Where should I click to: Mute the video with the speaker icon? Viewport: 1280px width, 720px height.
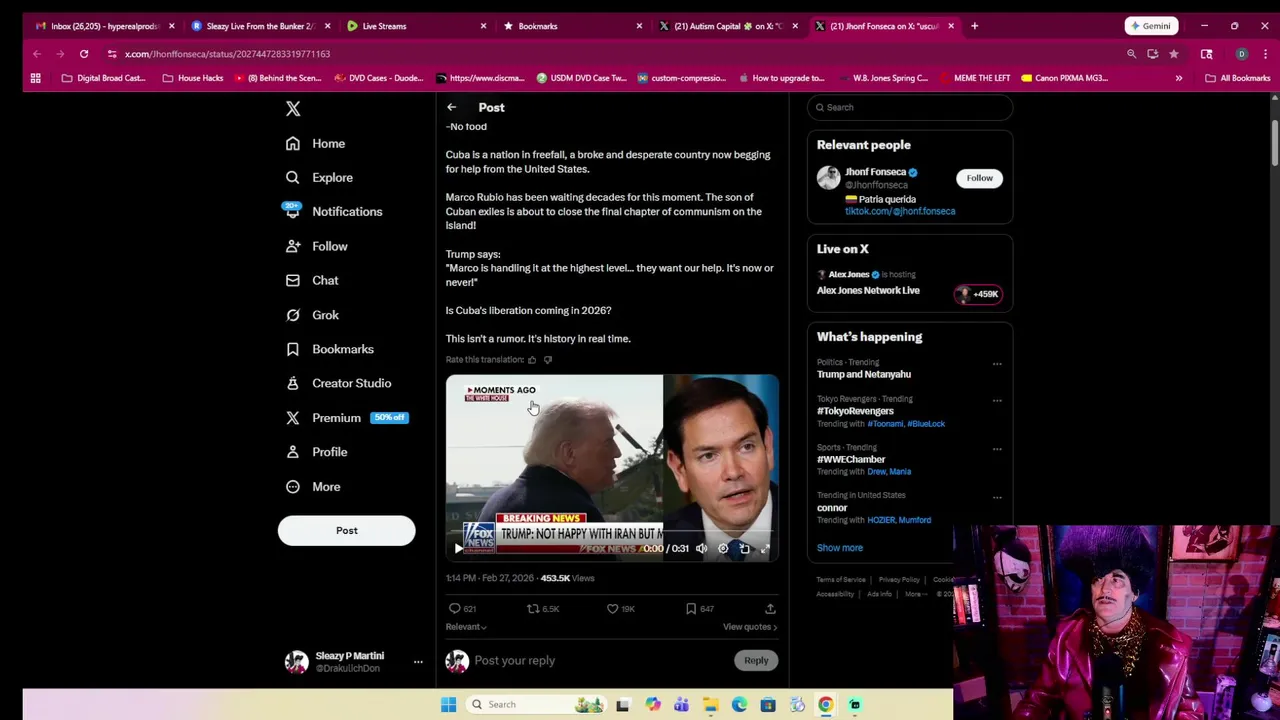tap(702, 548)
